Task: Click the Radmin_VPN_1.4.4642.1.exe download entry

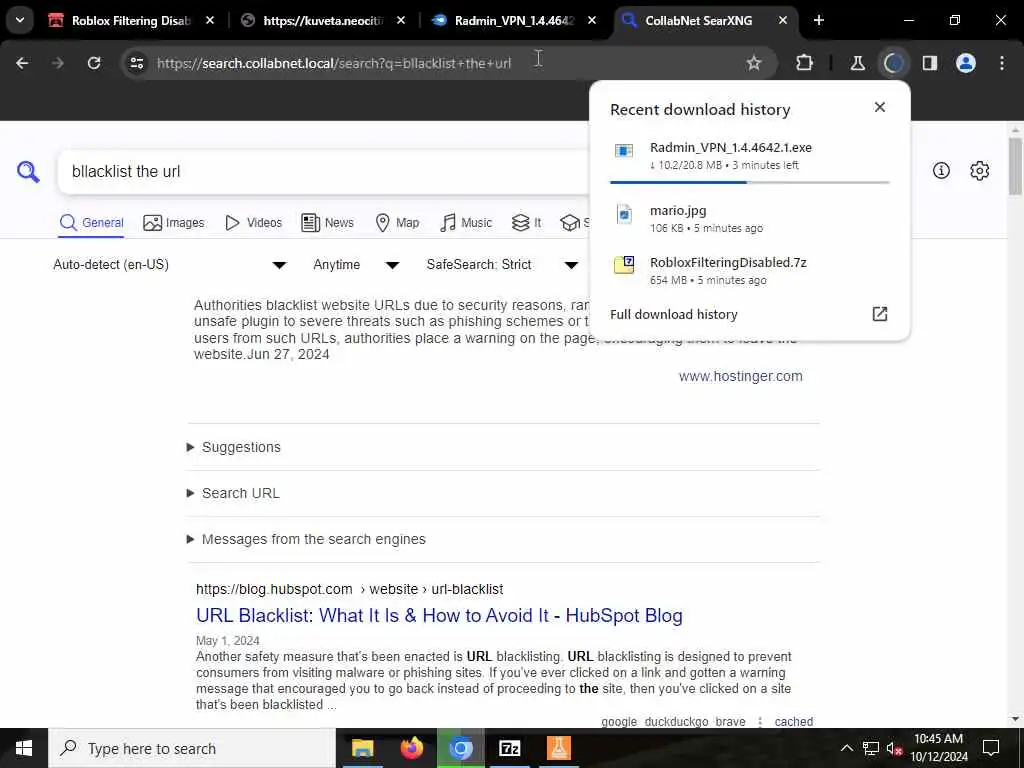Action: pyautogui.click(x=749, y=156)
